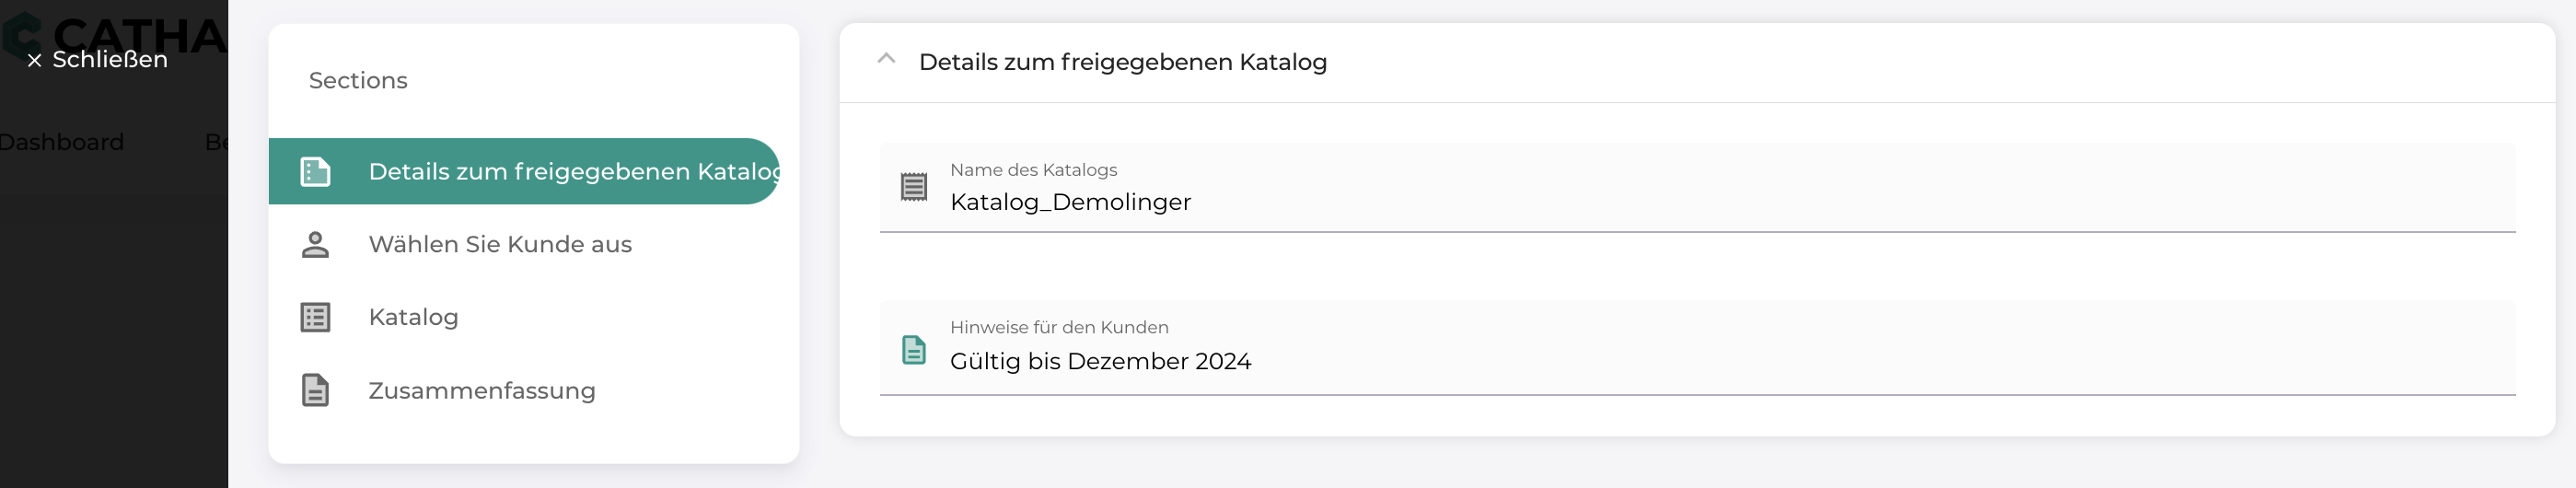Click the X icon beside Schließen
Screen dimensions: 2576x488
[x=34, y=61]
